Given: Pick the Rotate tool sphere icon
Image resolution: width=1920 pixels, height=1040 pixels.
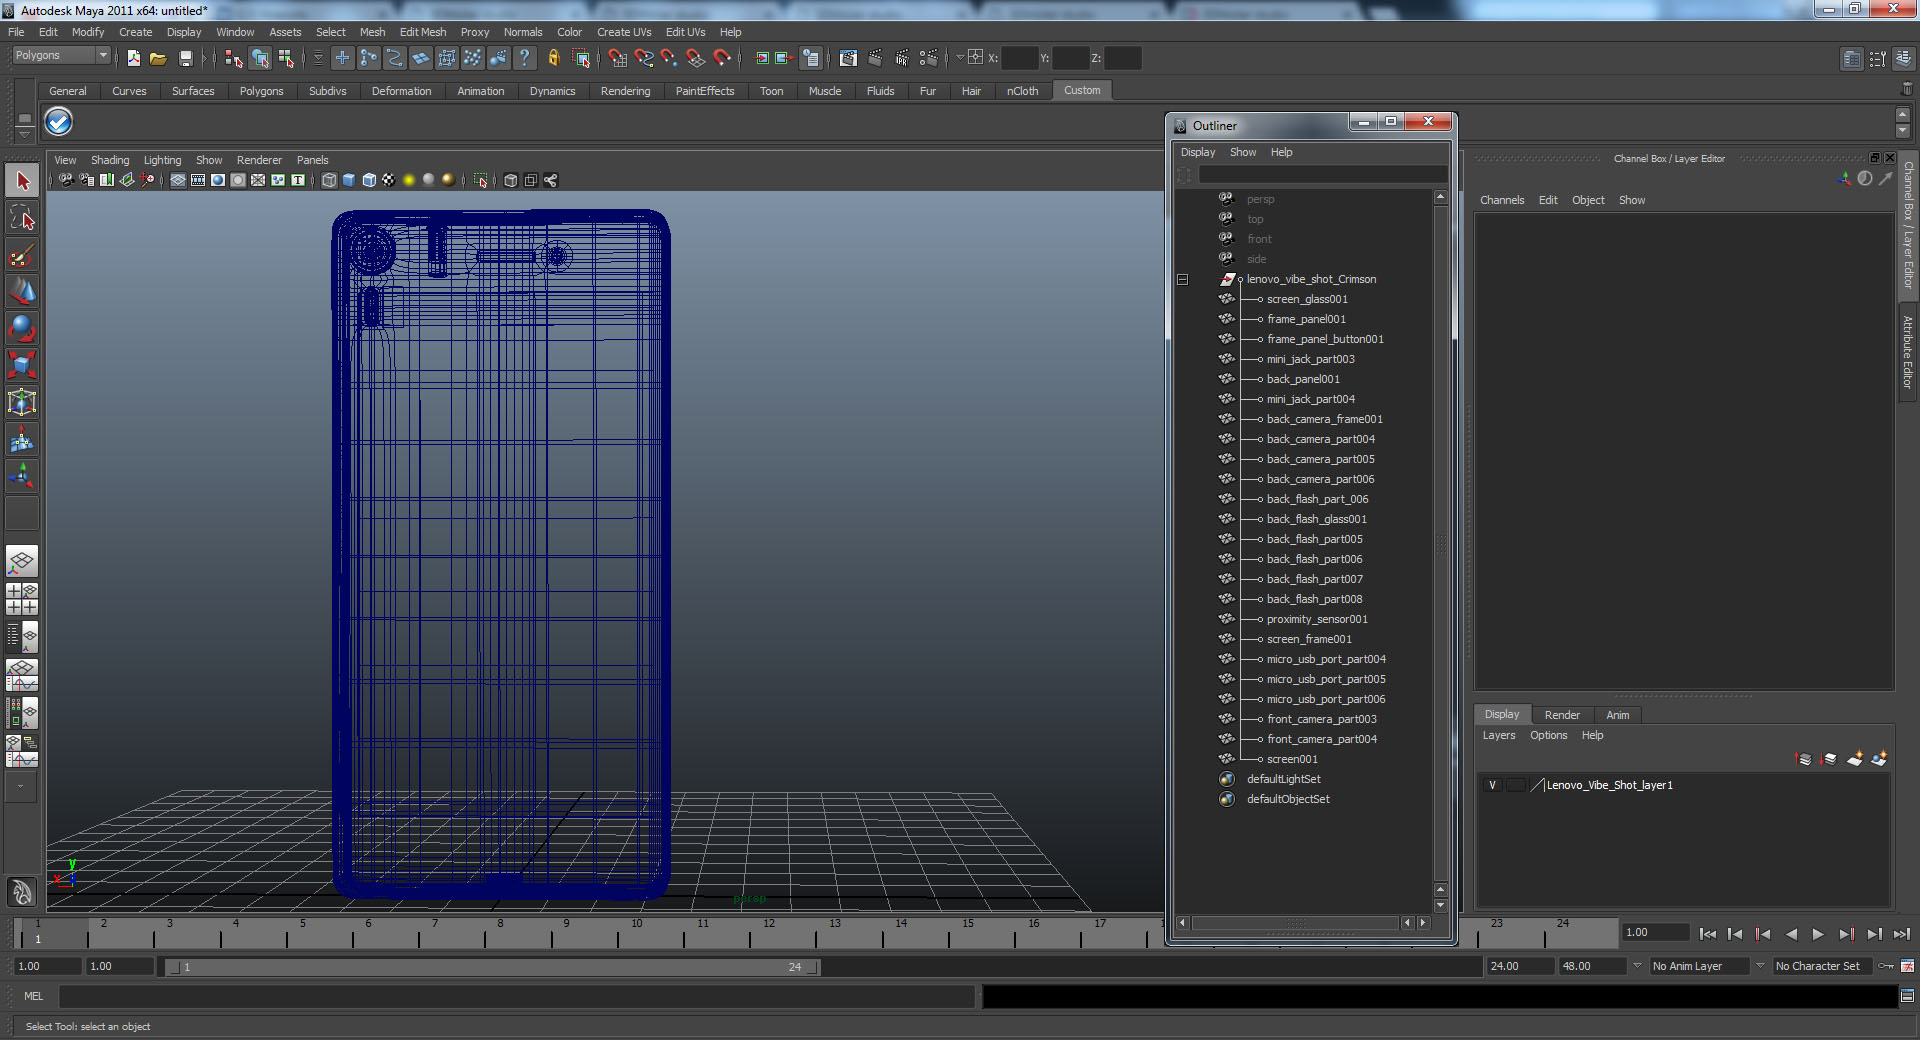Looking at the screenshot, I should (22, 328).
